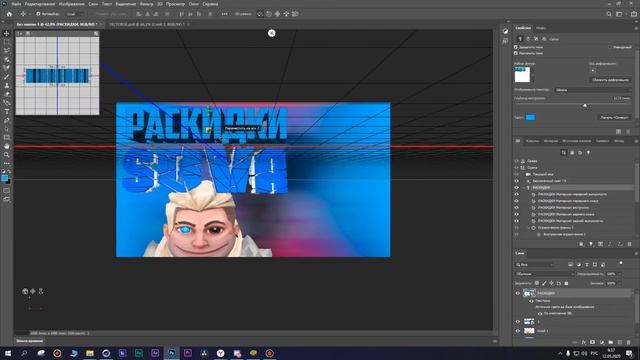Select the Hand tool

7,146
